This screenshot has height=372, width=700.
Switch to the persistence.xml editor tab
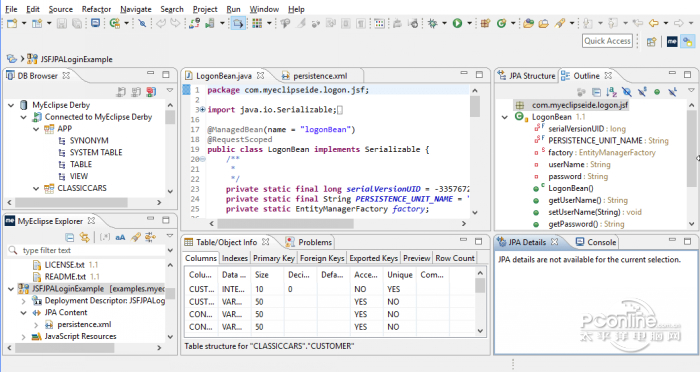[x=320, y=76]
